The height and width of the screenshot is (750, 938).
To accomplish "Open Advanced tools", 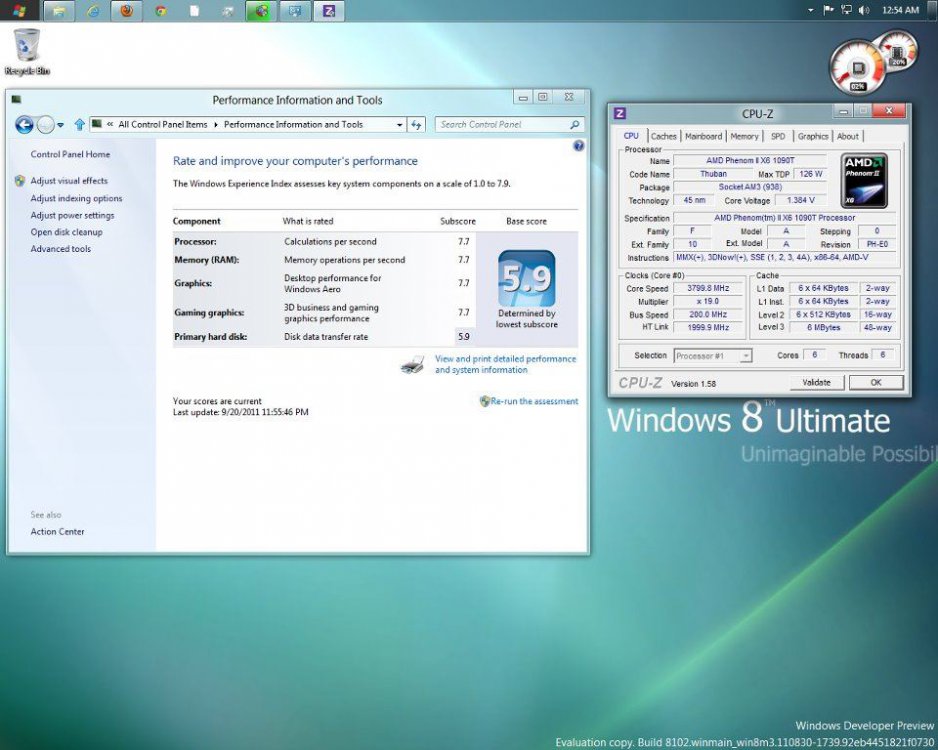I will [60, 249].
